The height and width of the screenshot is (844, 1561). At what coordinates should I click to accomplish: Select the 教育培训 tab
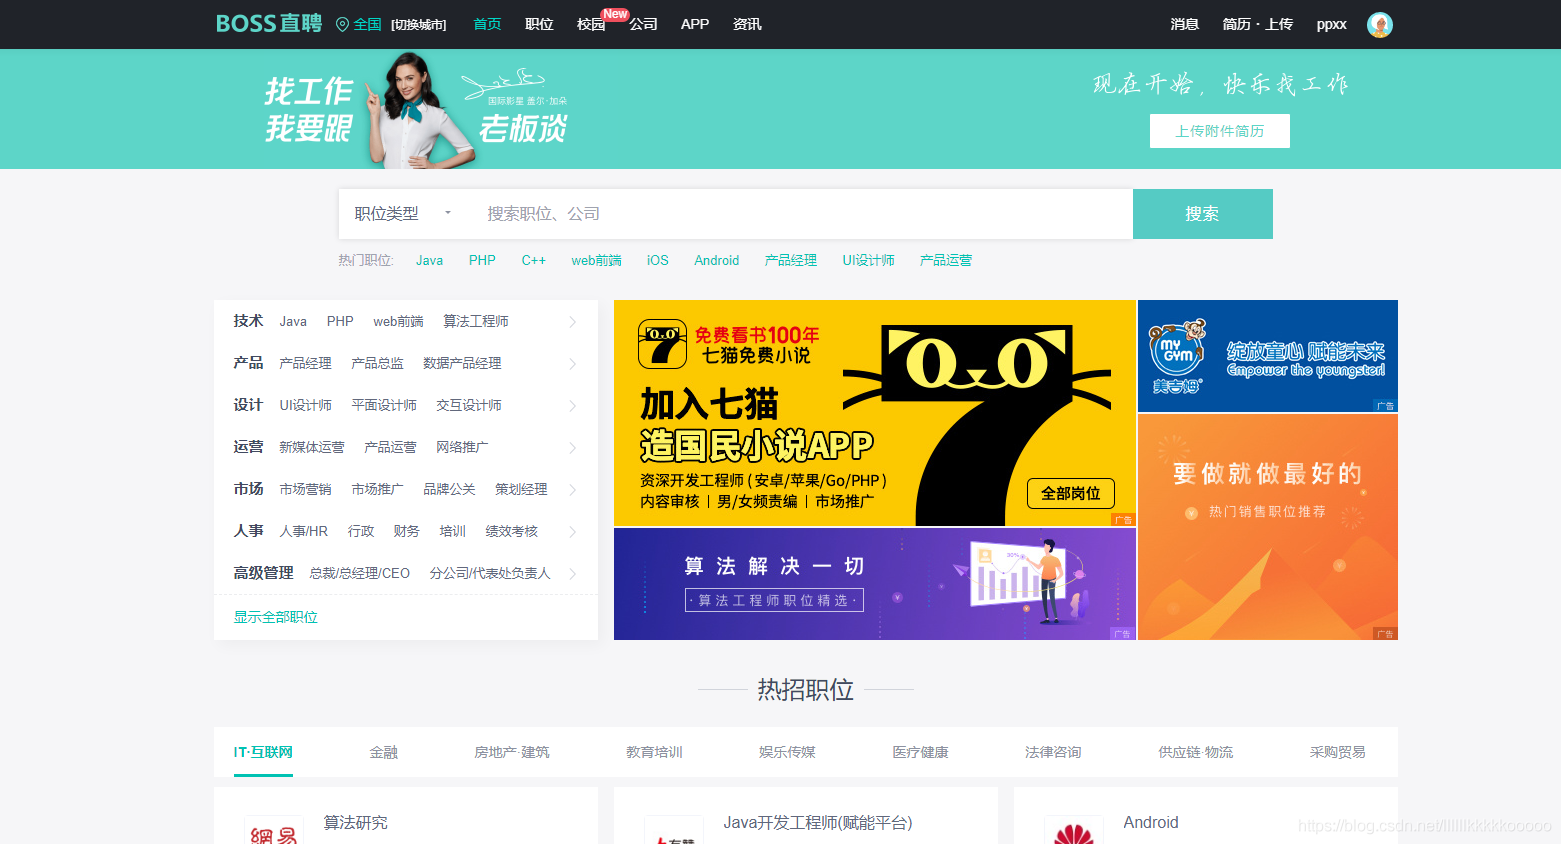[654, 752]
